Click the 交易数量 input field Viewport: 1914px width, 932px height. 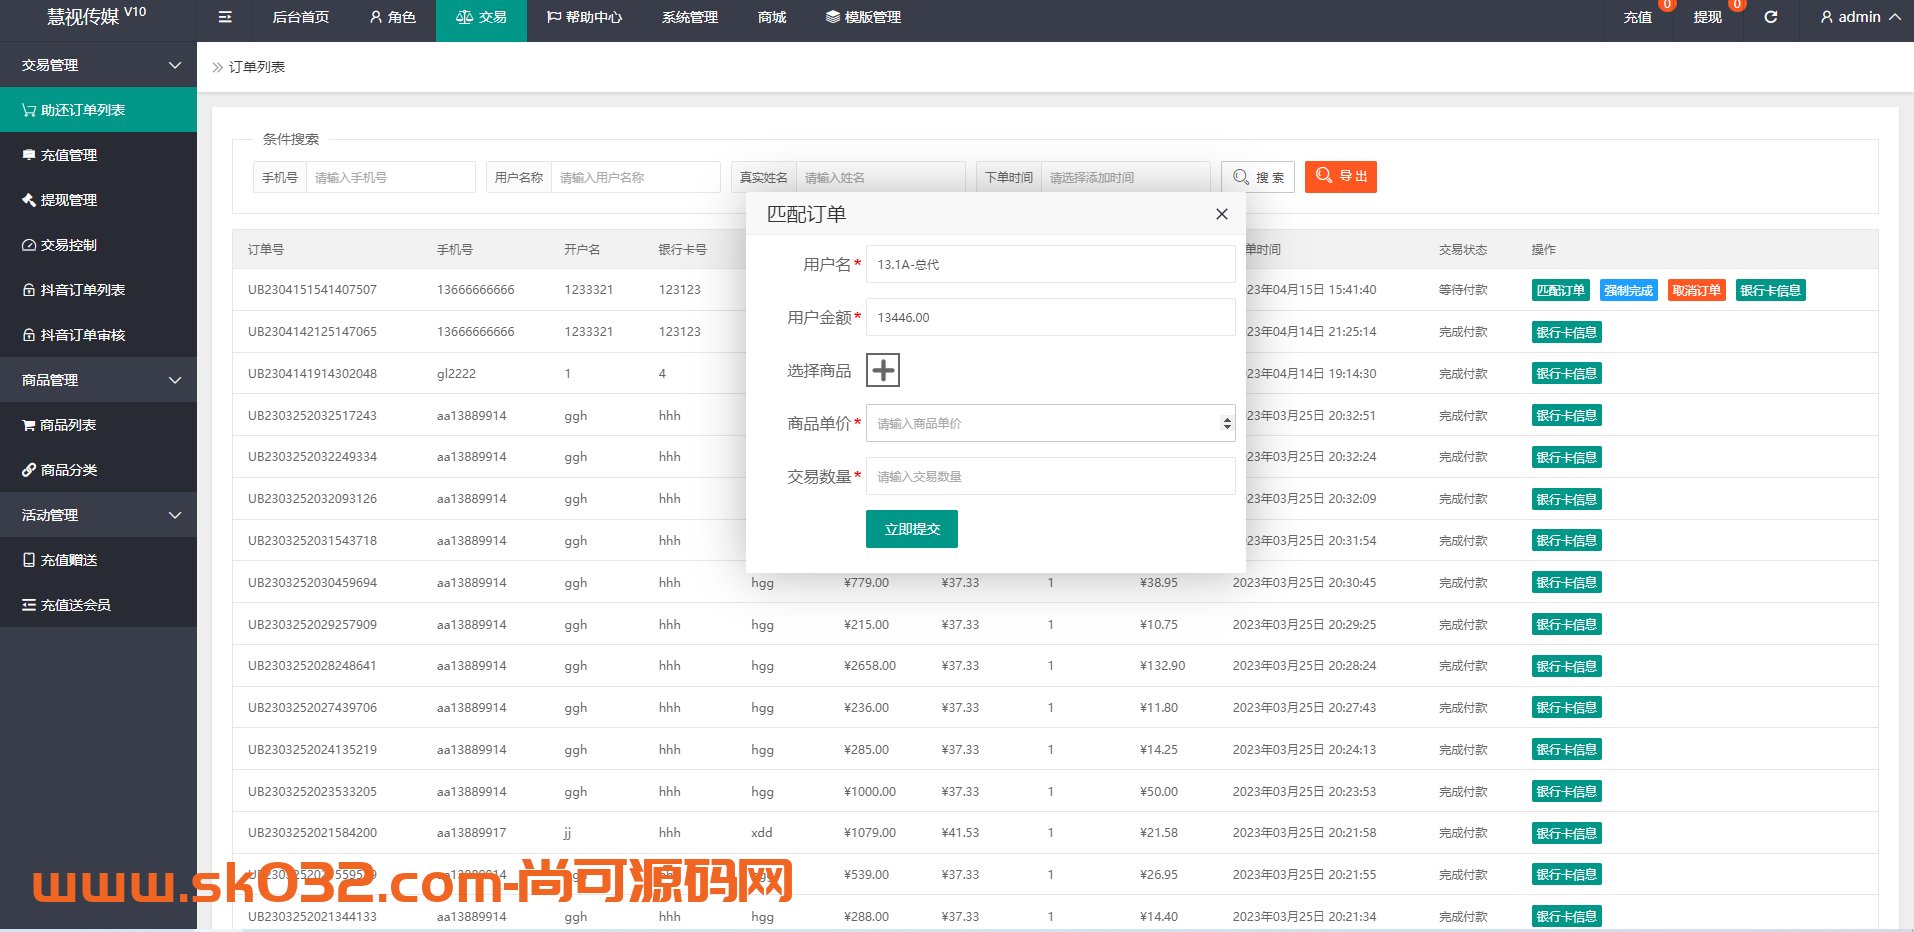click(1050, 476)
